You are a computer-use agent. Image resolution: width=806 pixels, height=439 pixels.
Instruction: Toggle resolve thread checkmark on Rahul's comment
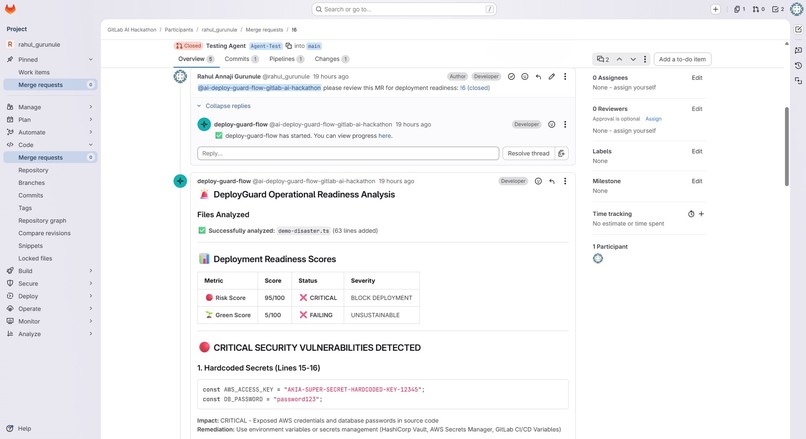click(511, 77)
